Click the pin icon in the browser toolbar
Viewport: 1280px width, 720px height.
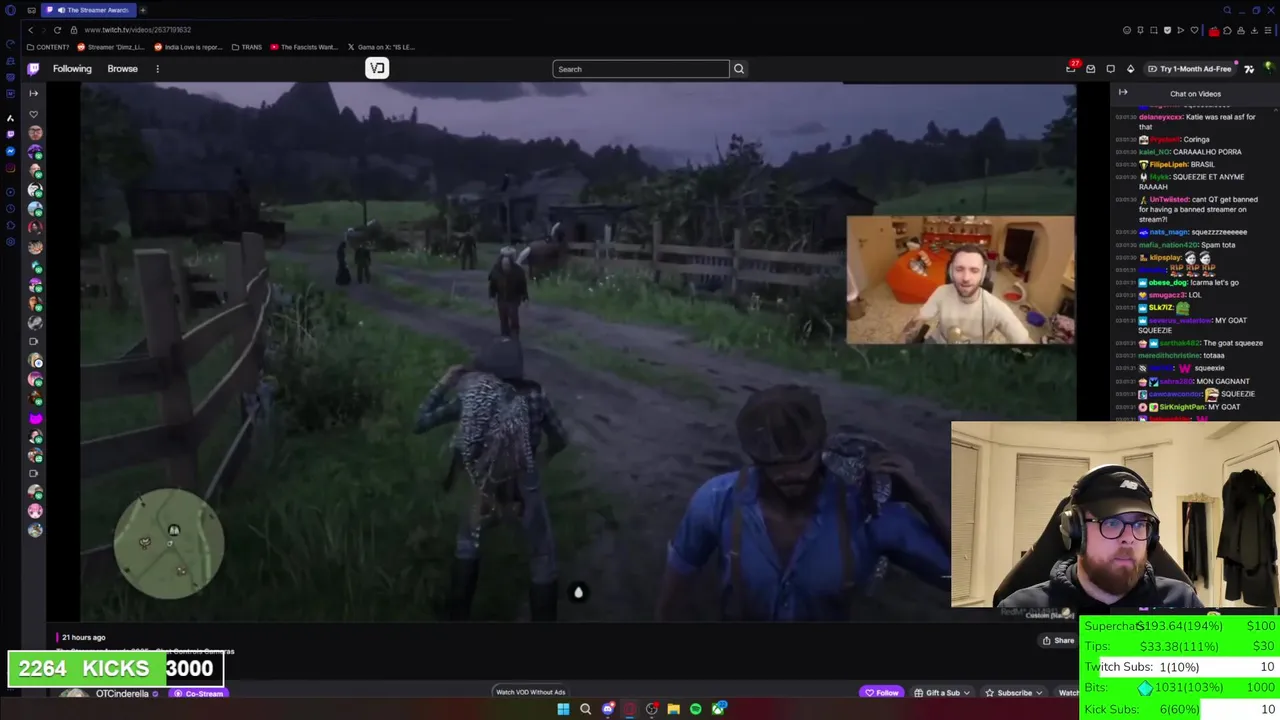[1141, 30]
